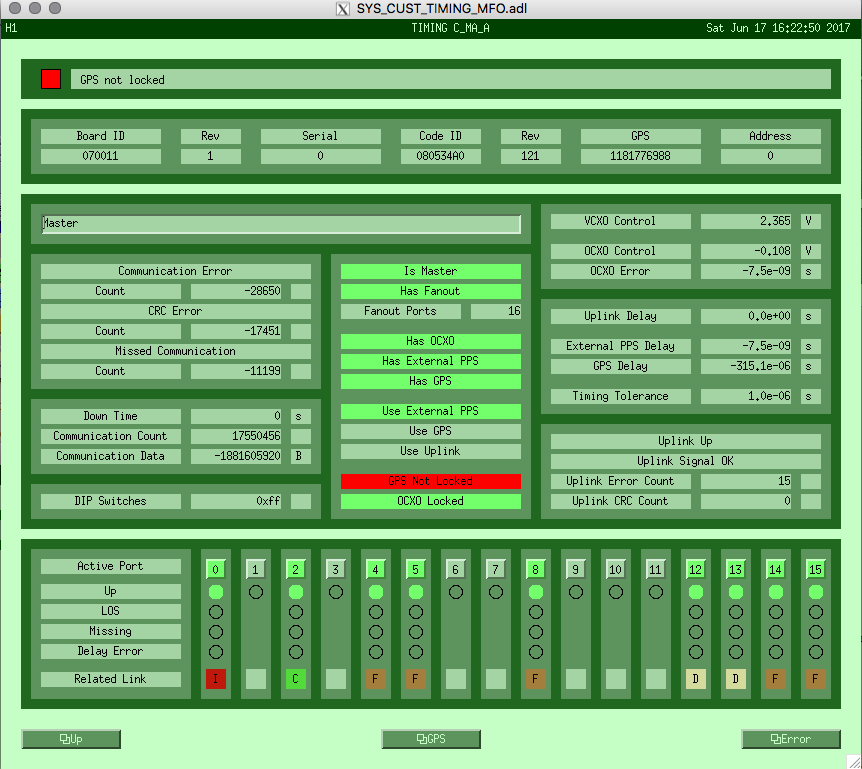Click the F related link of port 4

point(375,679)
